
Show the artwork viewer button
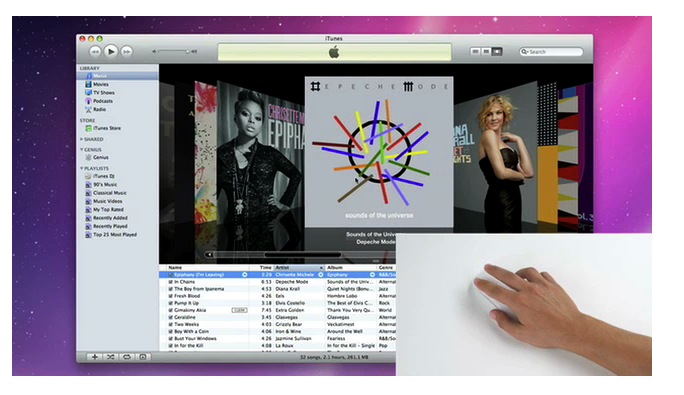pos(143,357)
